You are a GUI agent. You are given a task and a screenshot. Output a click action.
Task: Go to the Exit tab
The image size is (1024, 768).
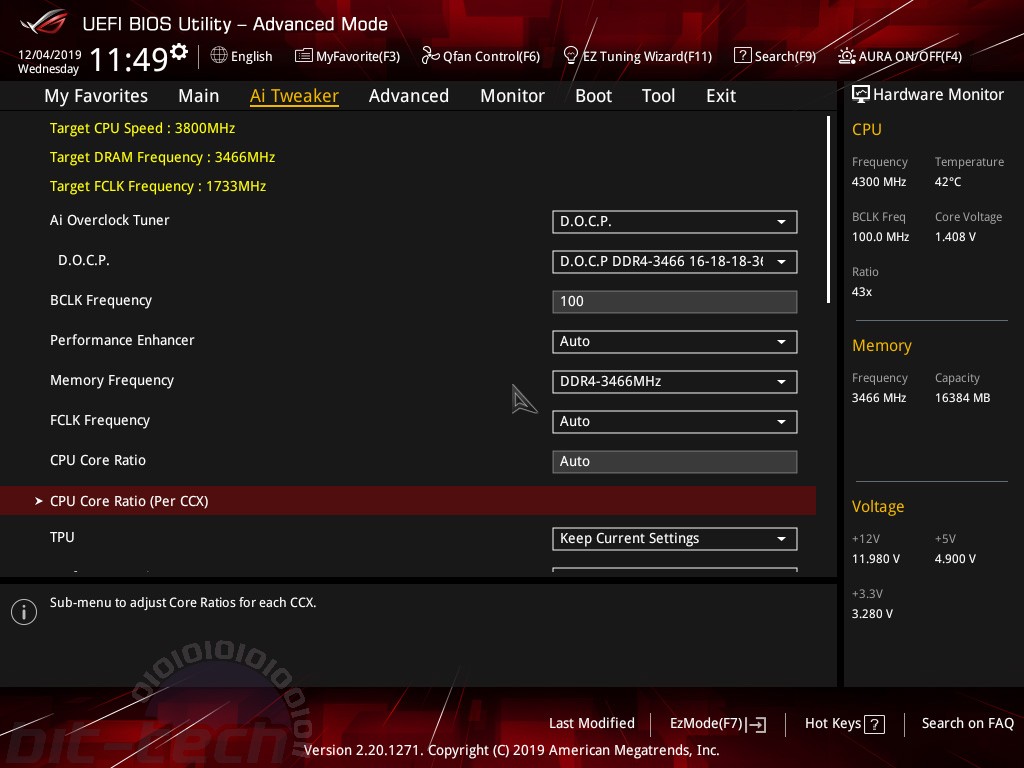coord(721,96)
